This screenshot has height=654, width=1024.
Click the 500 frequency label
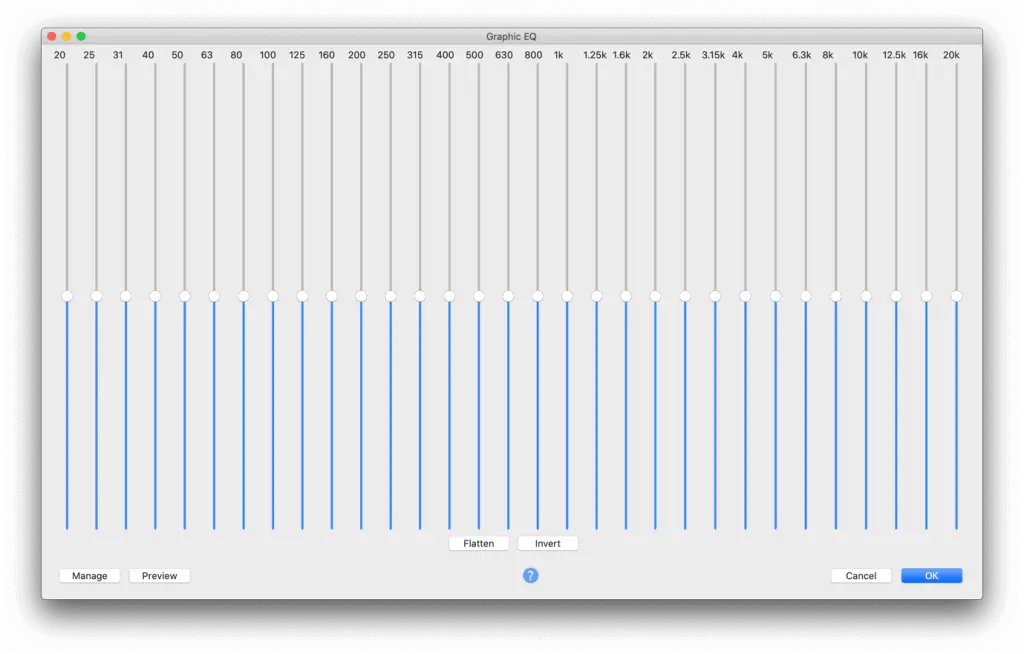click(x=474, y=55)
